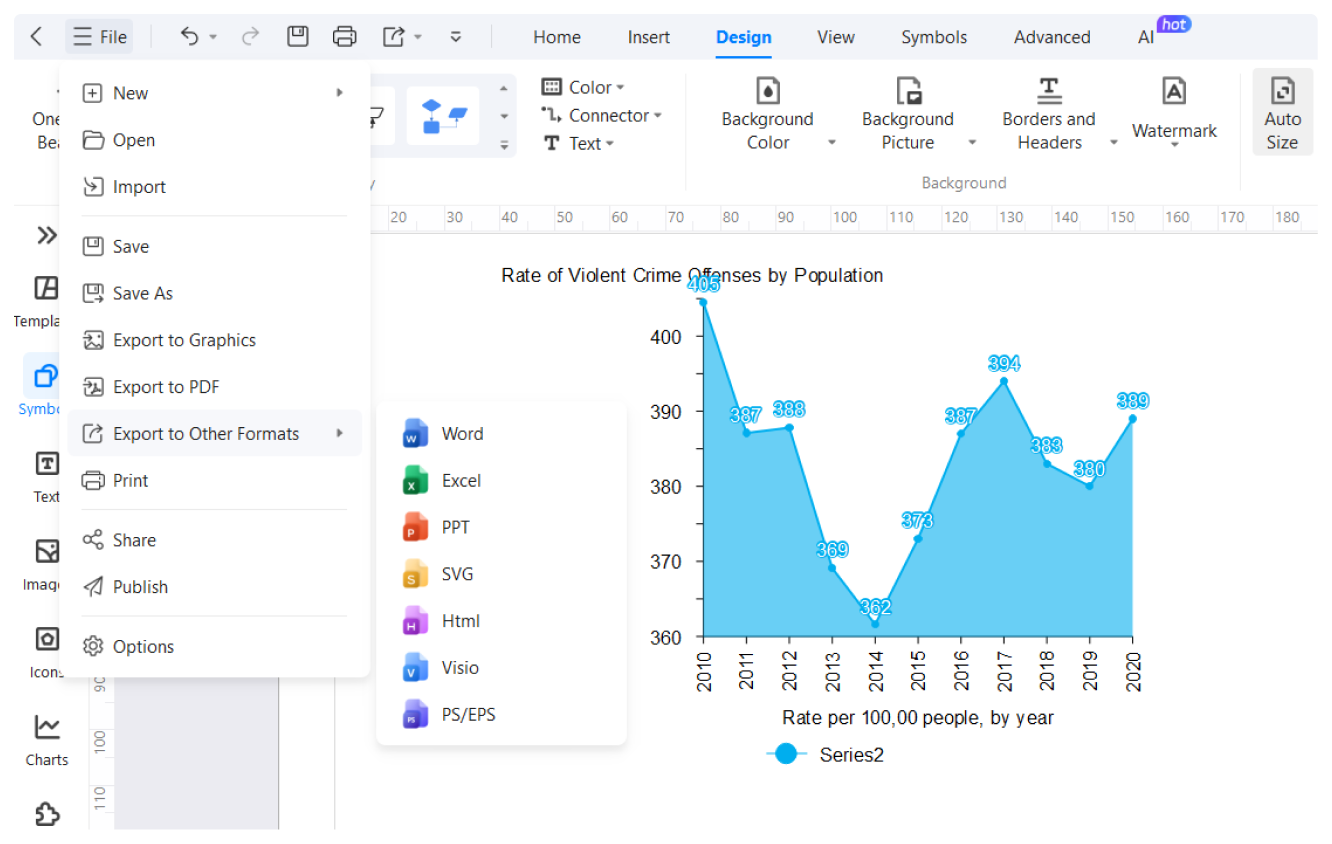The width and height of the screenshot is (1332, 844).
Task: Open the Advanced tab
Action: (x=1052, y=37)
